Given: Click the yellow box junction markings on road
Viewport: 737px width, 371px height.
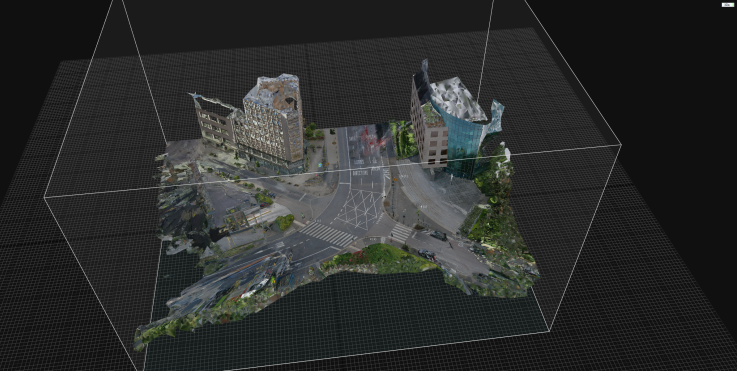Looking at the screenshot, I should (x=360, y=209).
